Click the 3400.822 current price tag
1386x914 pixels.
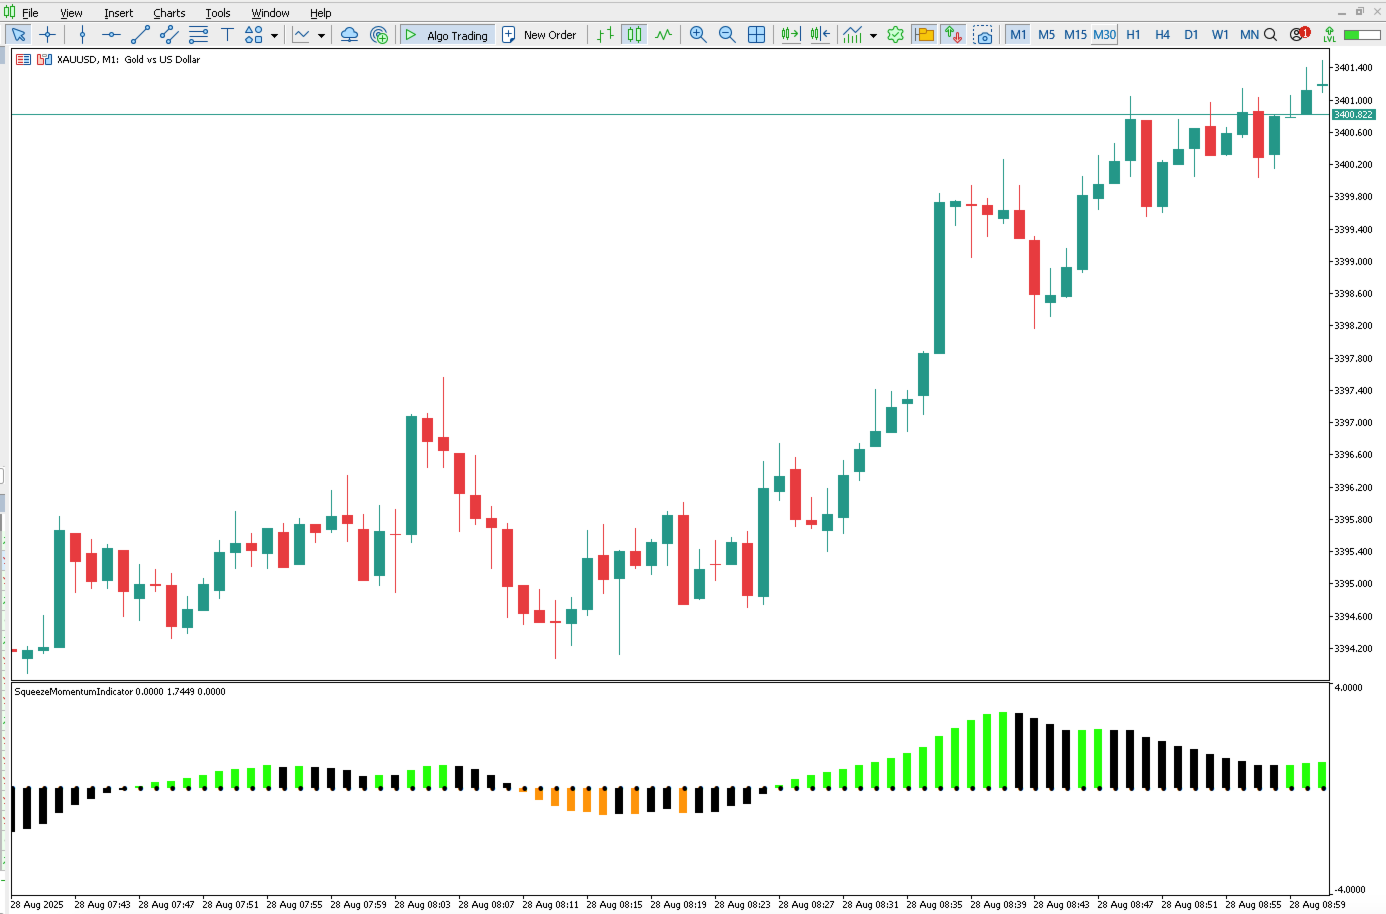point(1354,115)
